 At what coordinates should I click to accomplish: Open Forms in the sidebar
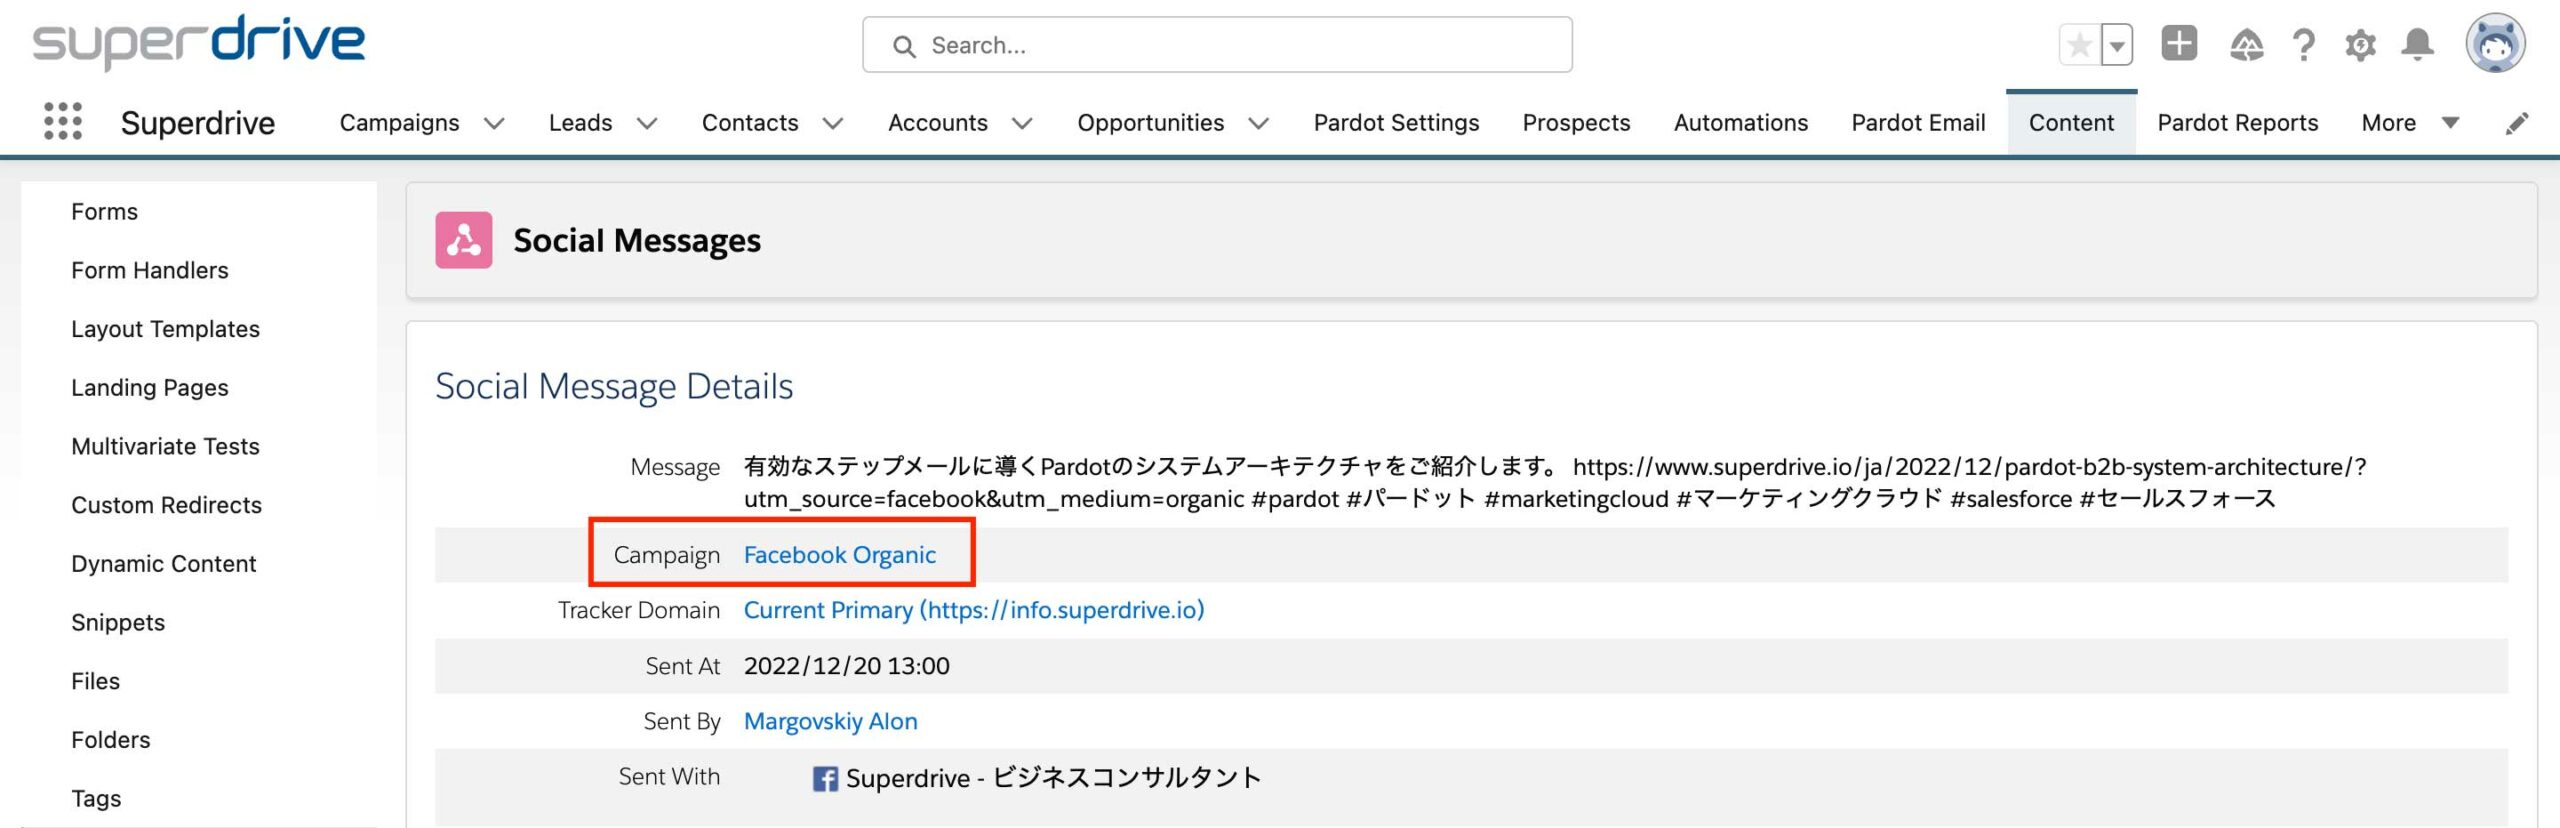(x=104, y=212)
